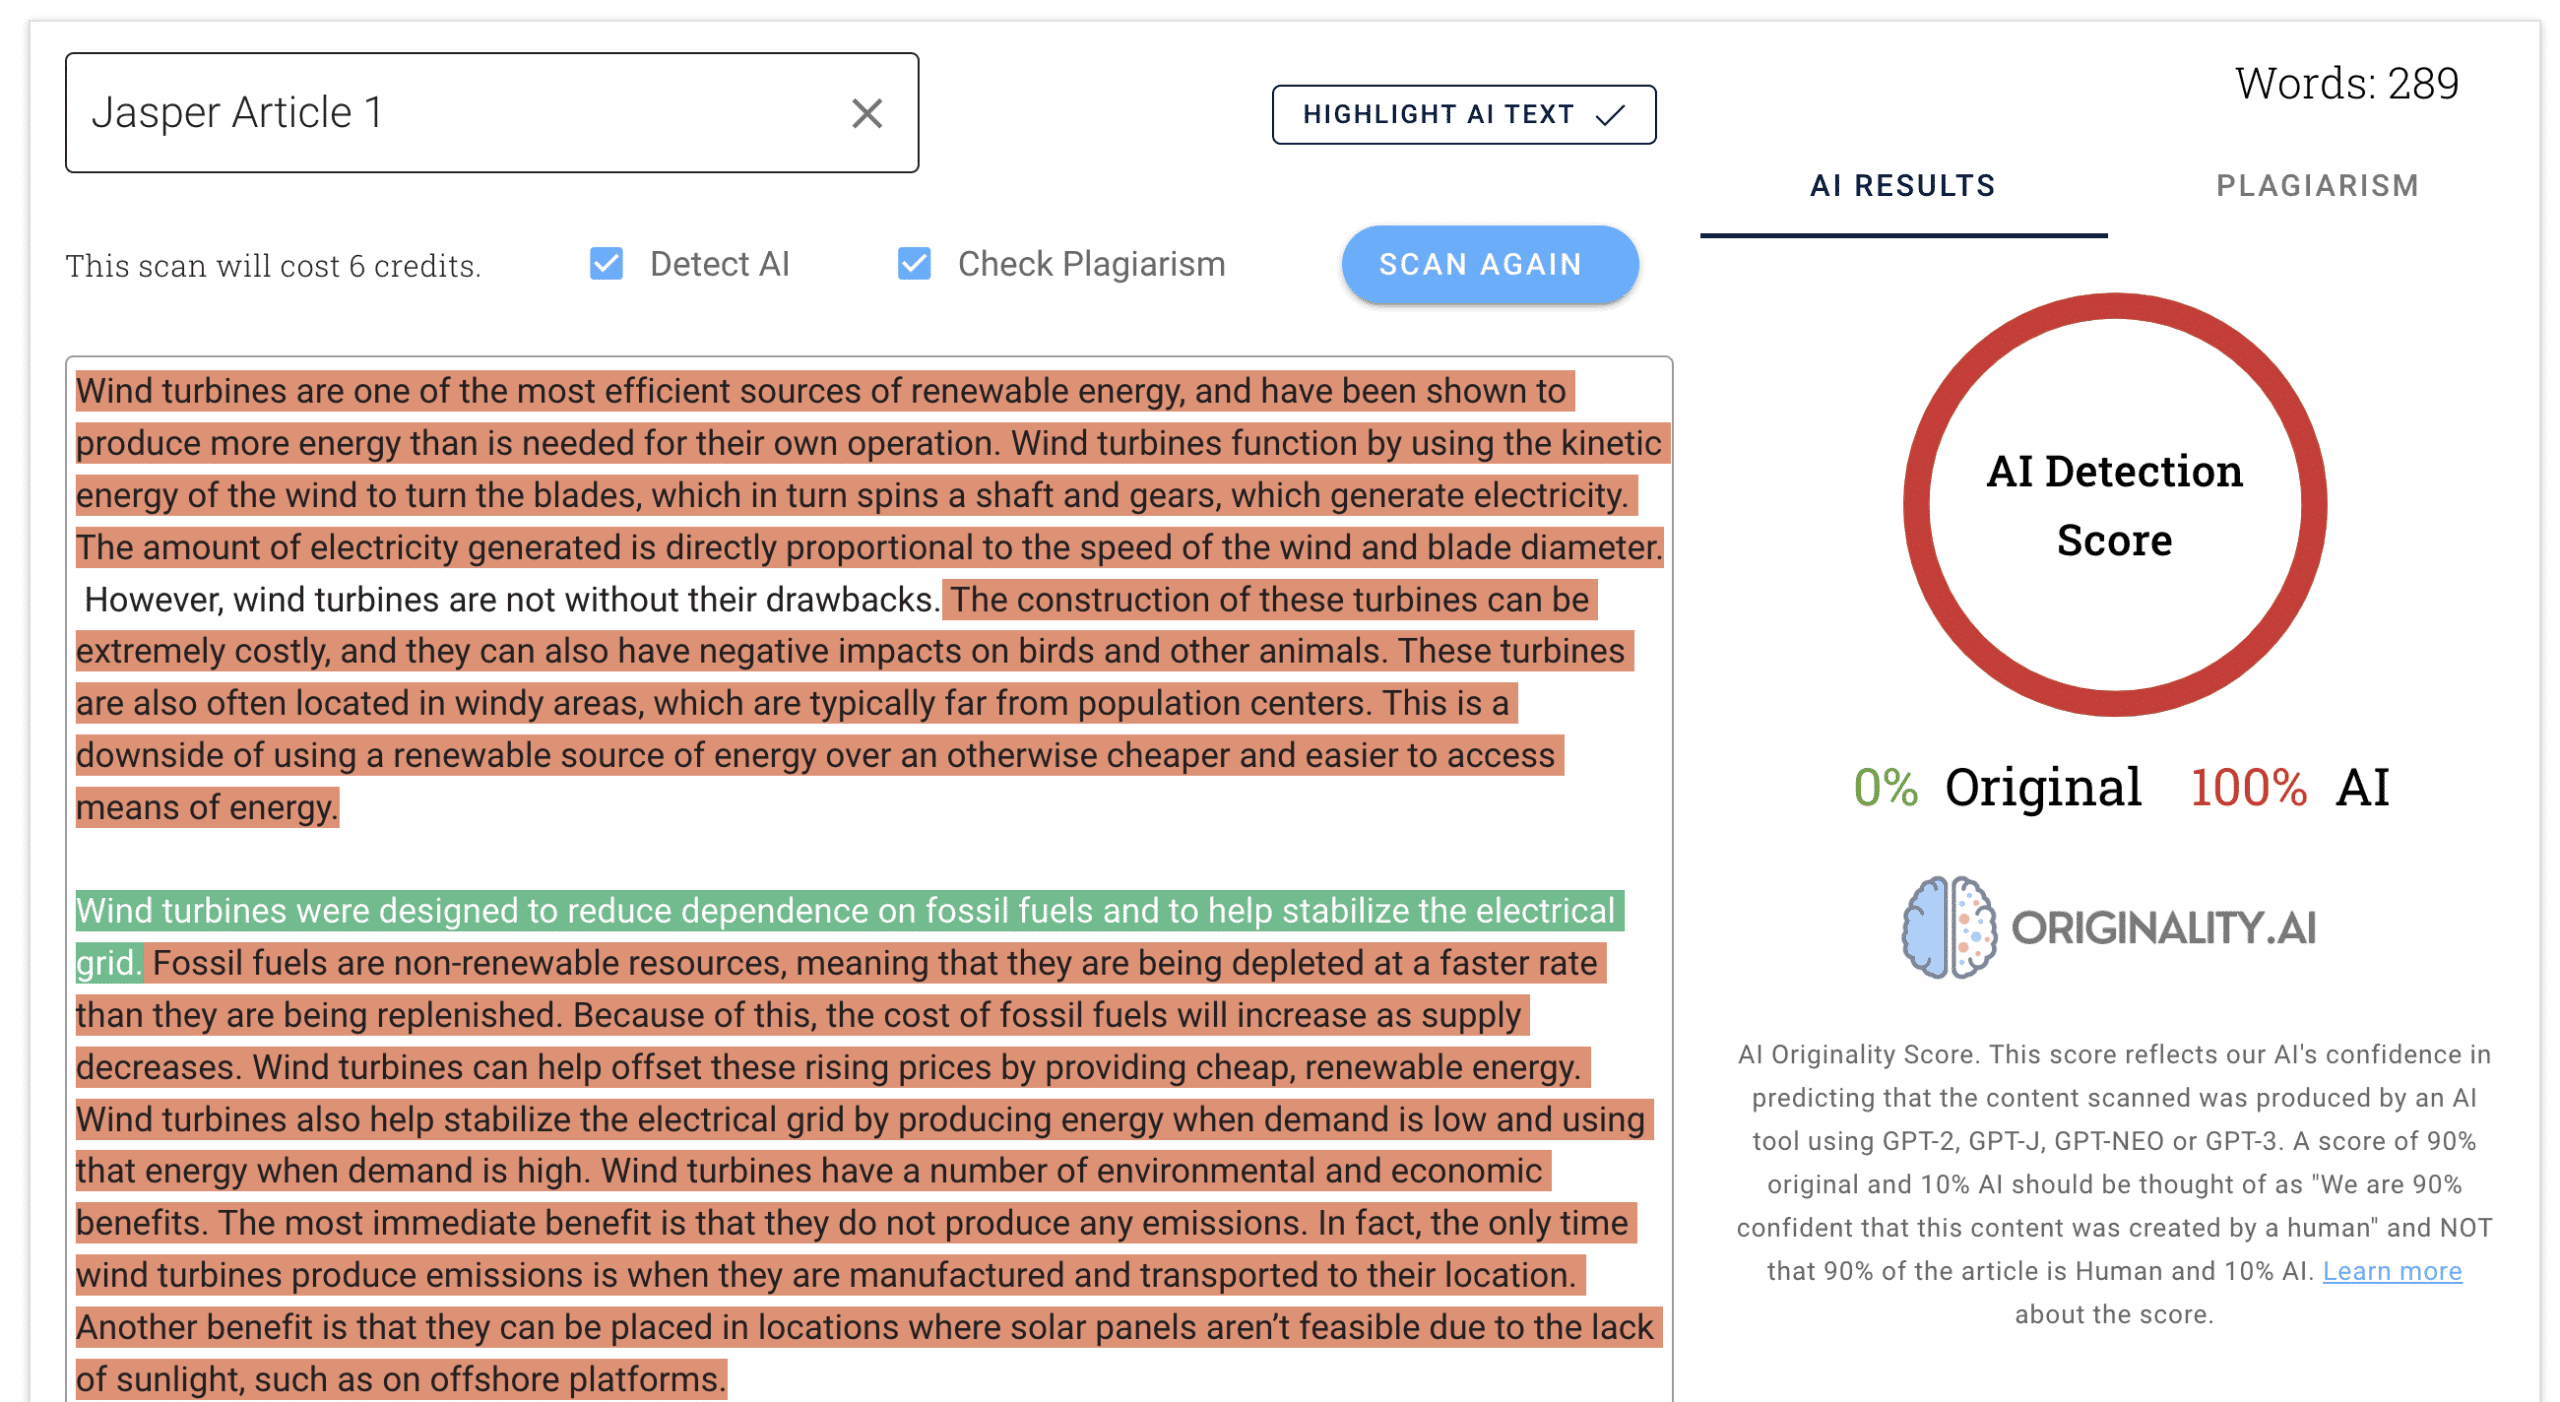The width and height of the screenshot is (2560, 1402).
Task: Click inside the Jasper Article 1 title field
Action: click(450, 113)
